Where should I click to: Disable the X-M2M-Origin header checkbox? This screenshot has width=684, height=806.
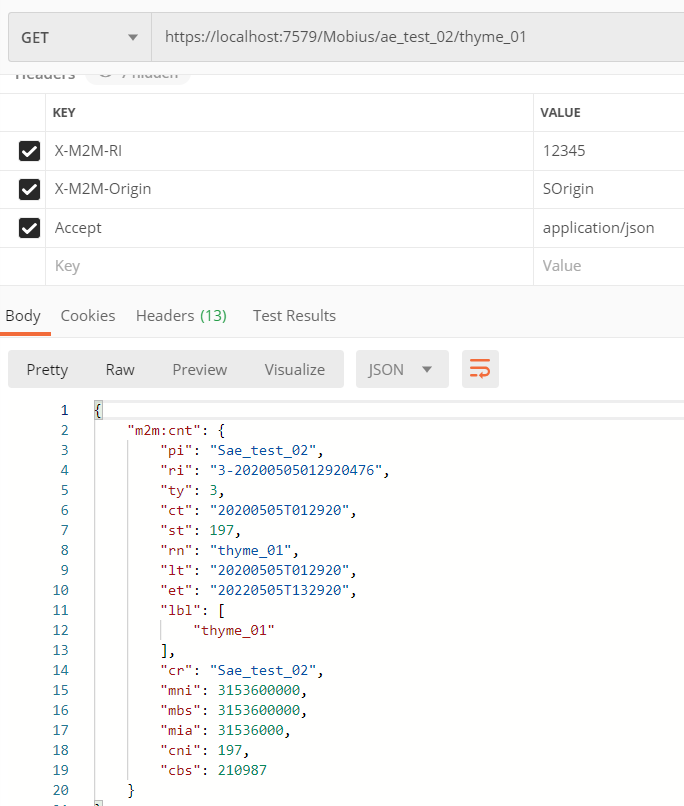point(29,189)
